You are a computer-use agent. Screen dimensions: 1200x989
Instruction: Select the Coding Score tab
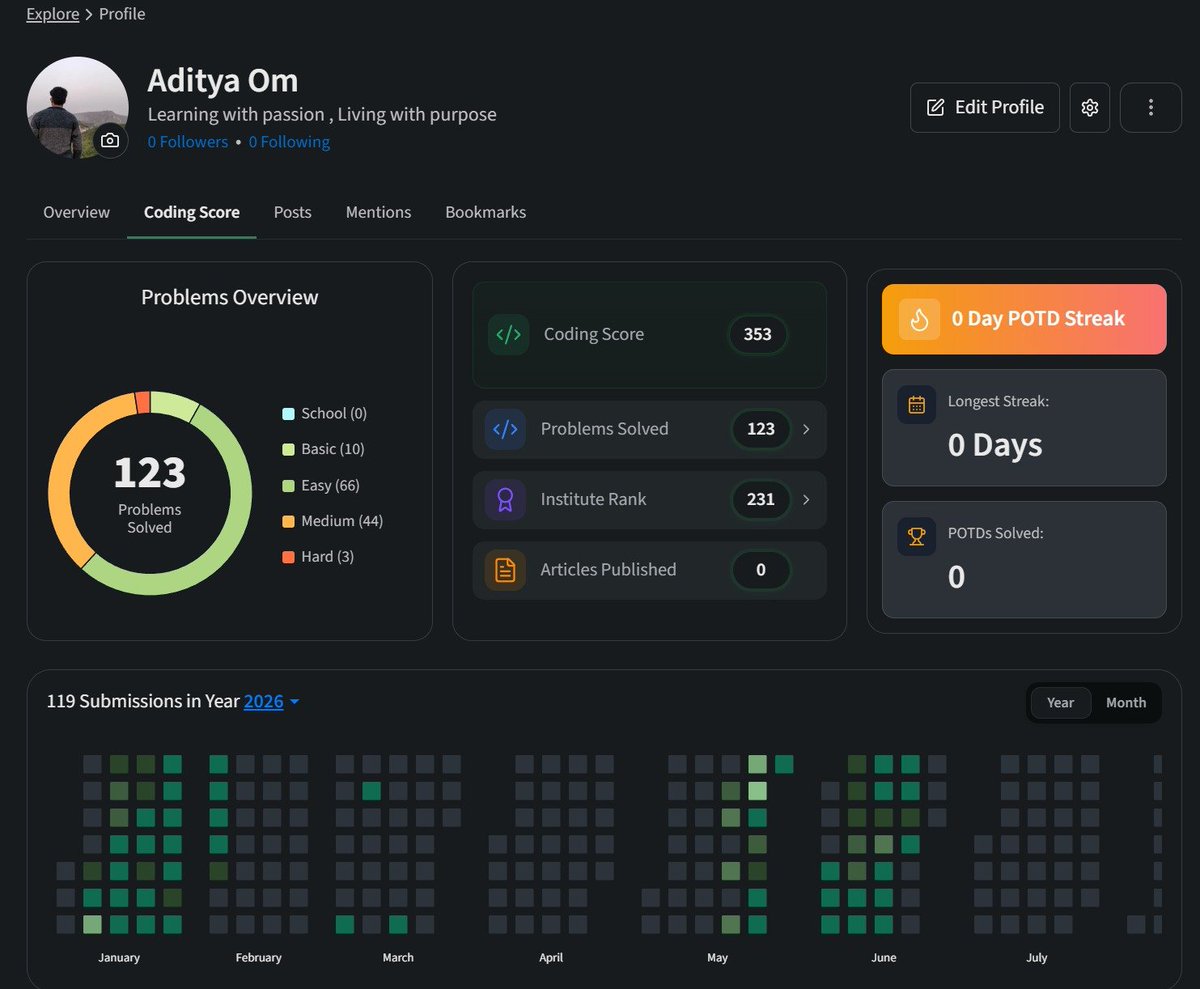[x=192, y=212]
